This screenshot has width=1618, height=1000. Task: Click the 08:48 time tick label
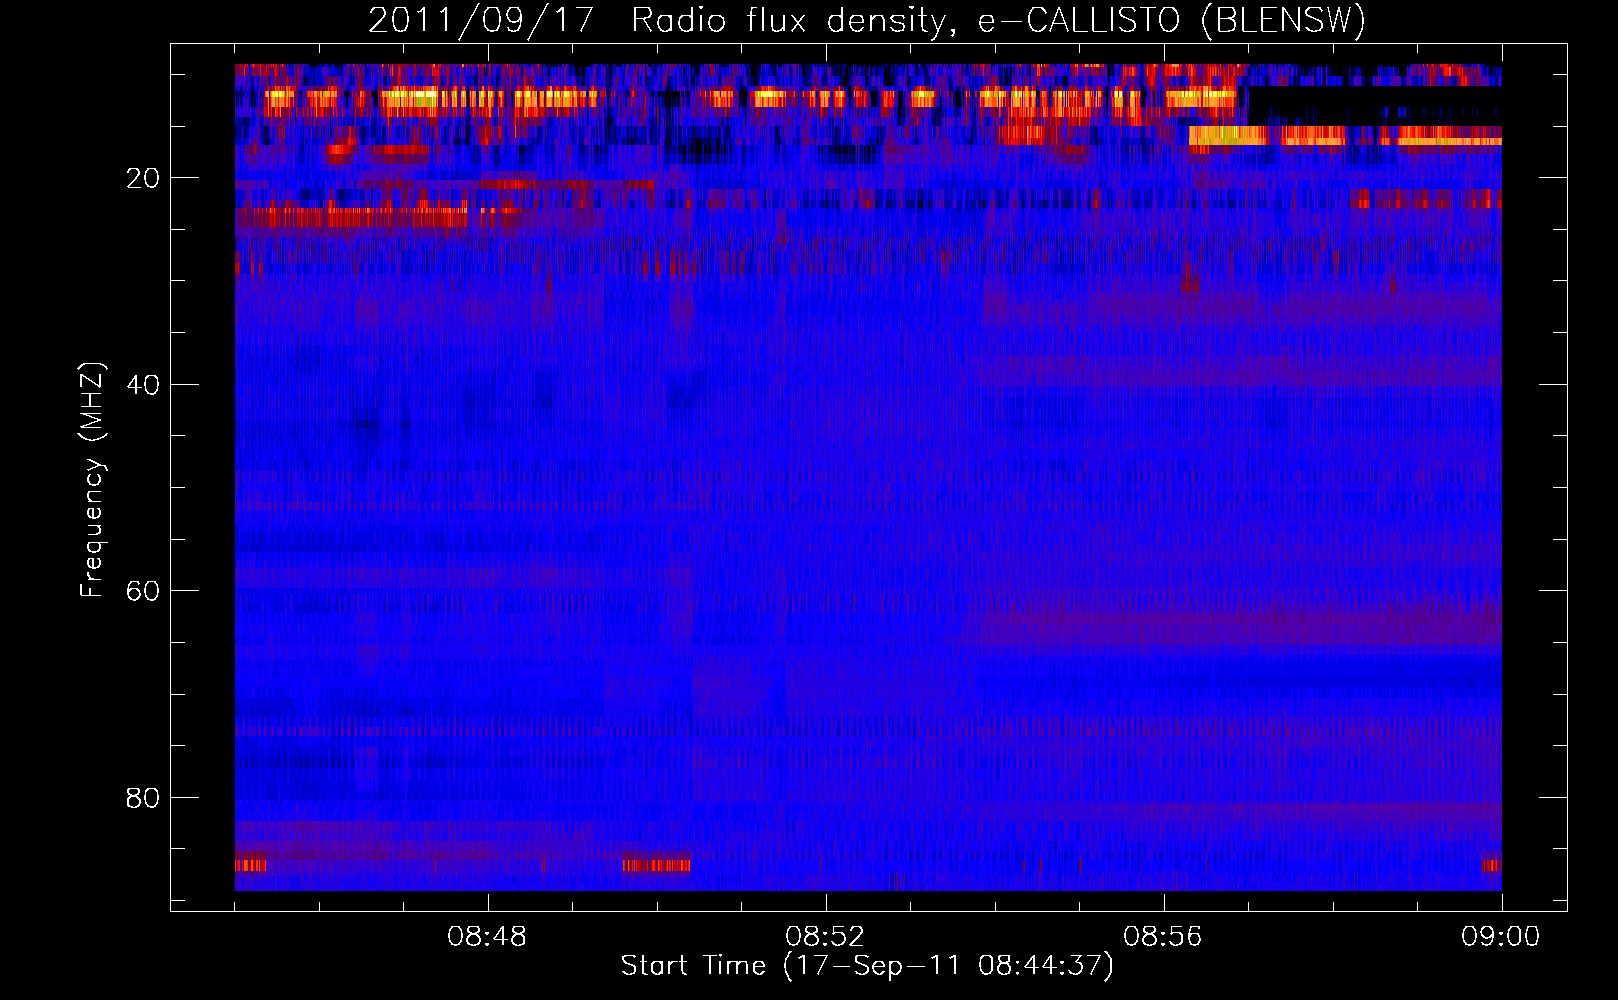[488, 937]
